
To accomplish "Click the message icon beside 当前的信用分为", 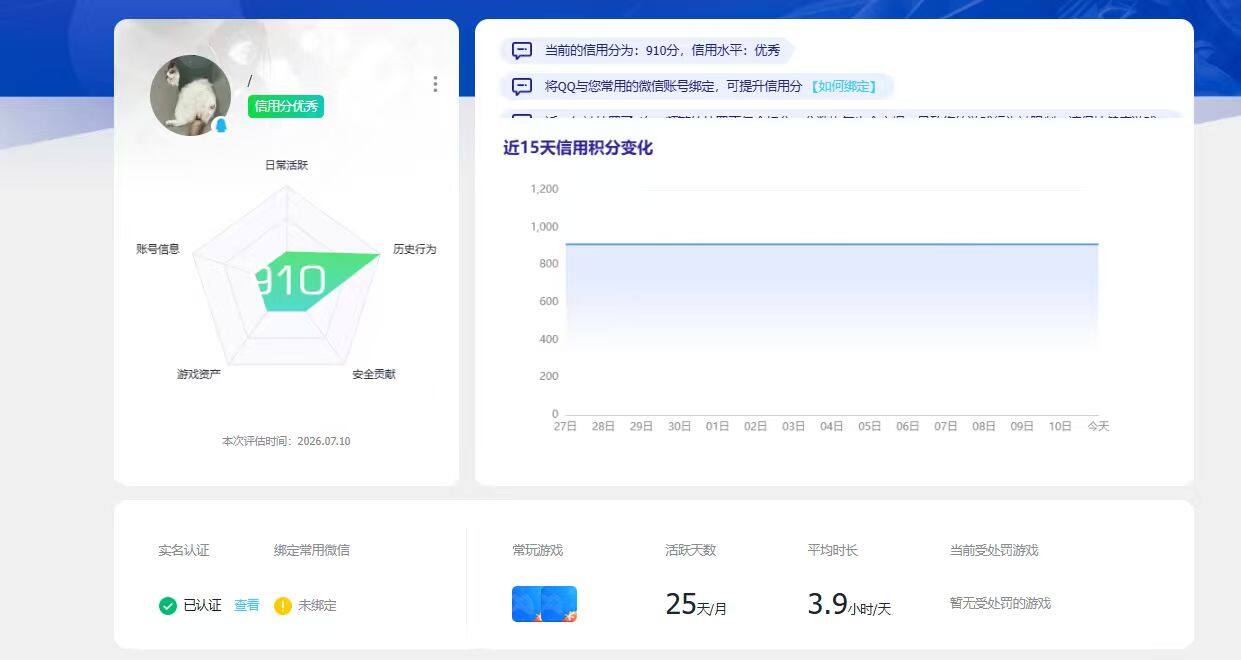I will tap(522, 50).
